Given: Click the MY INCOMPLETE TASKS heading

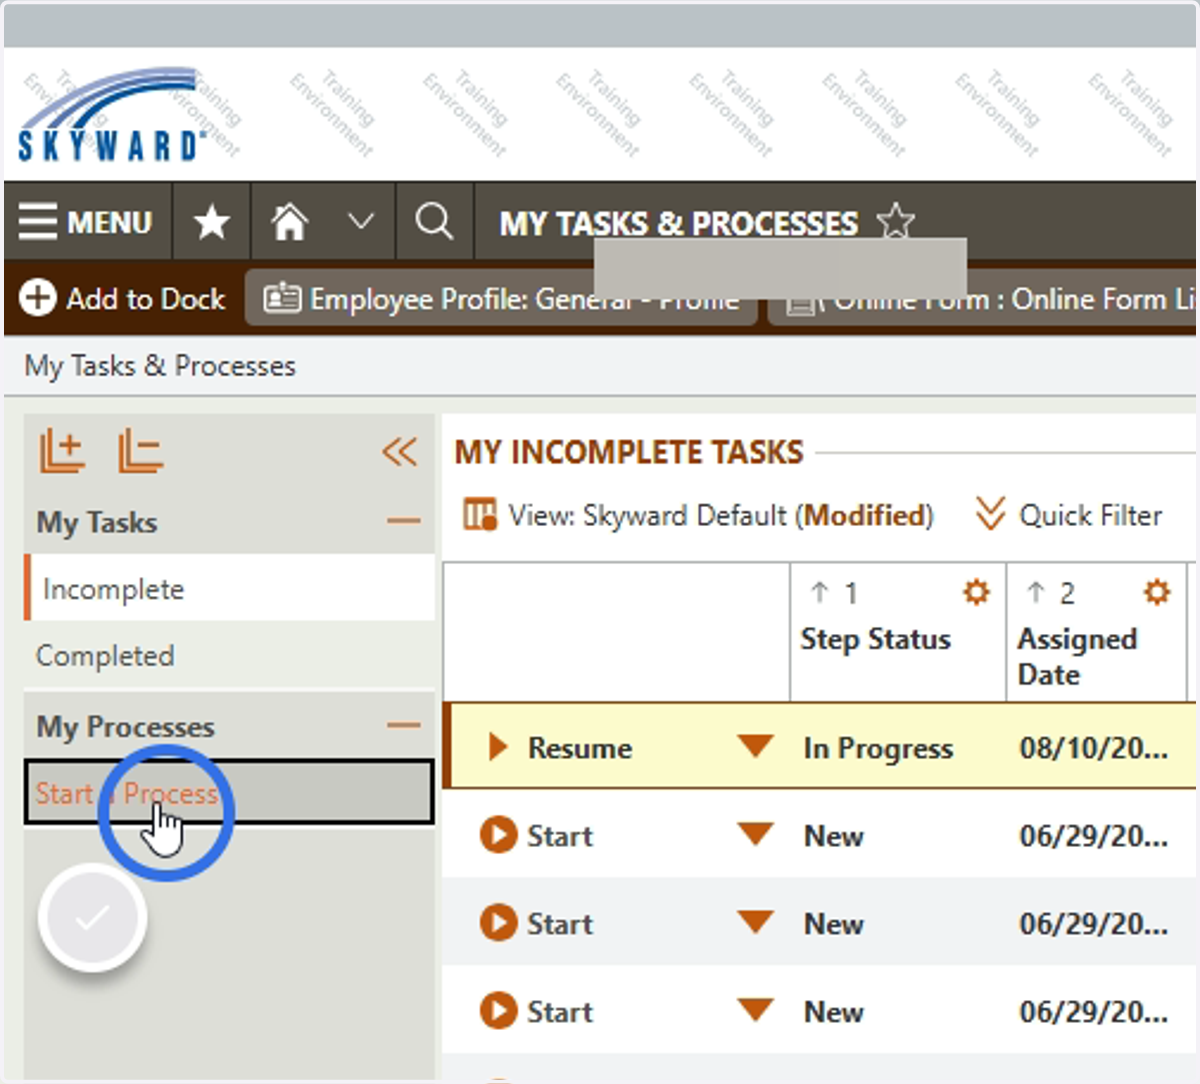Looking at the screenshot, I should pos(629,452).
